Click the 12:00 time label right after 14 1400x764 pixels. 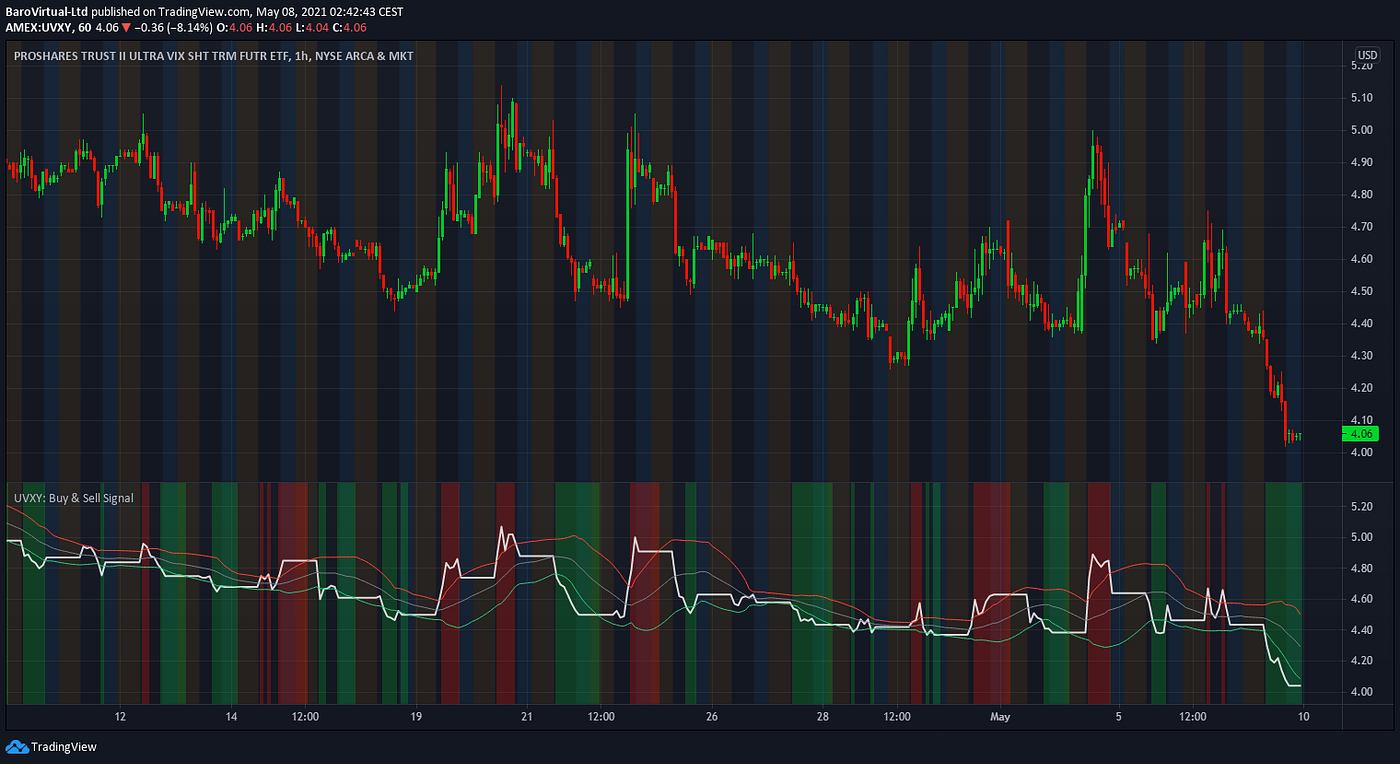[x=305, y=717]
